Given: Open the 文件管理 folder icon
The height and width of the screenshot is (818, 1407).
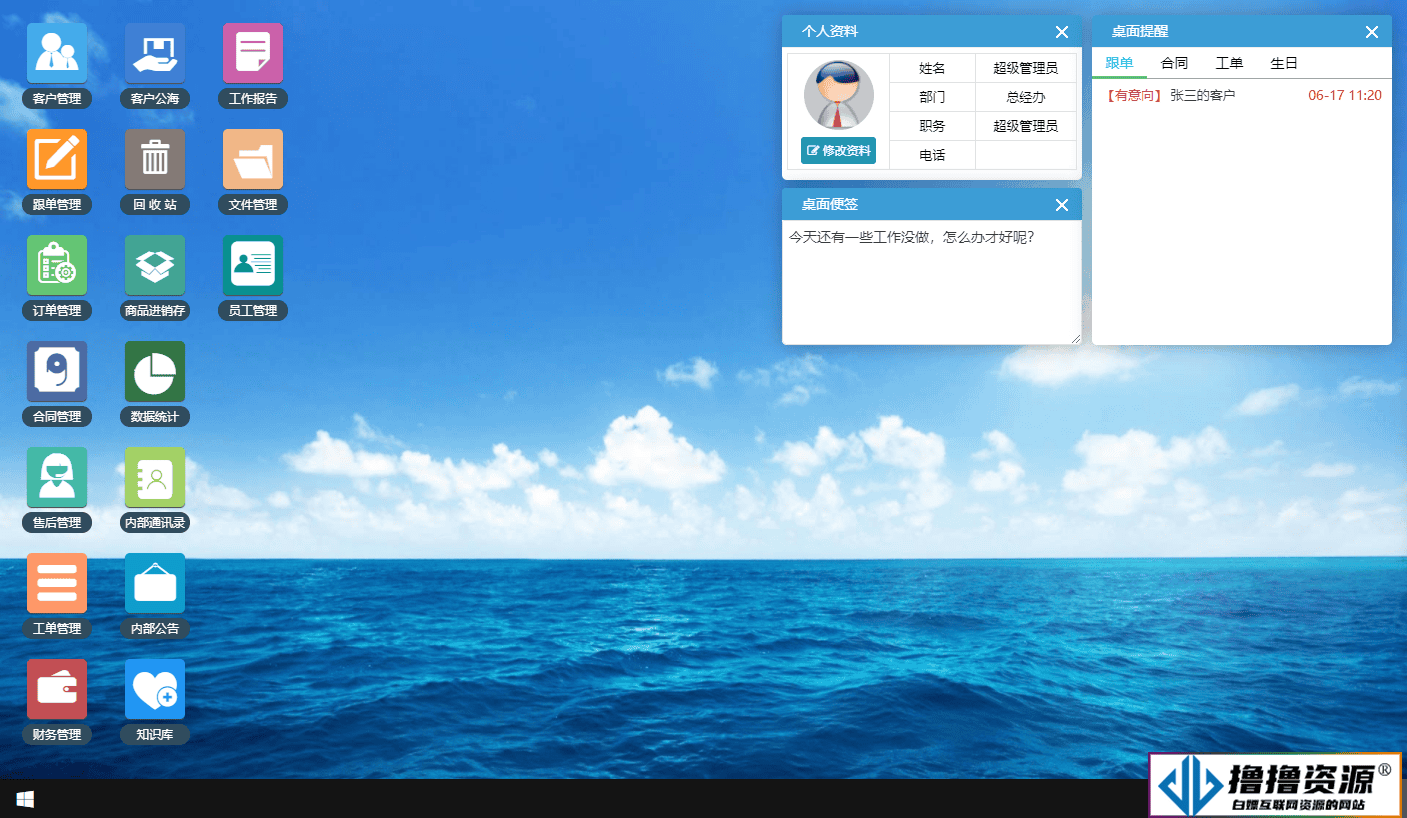Looking at the screenshot, I should pos(253,159).
